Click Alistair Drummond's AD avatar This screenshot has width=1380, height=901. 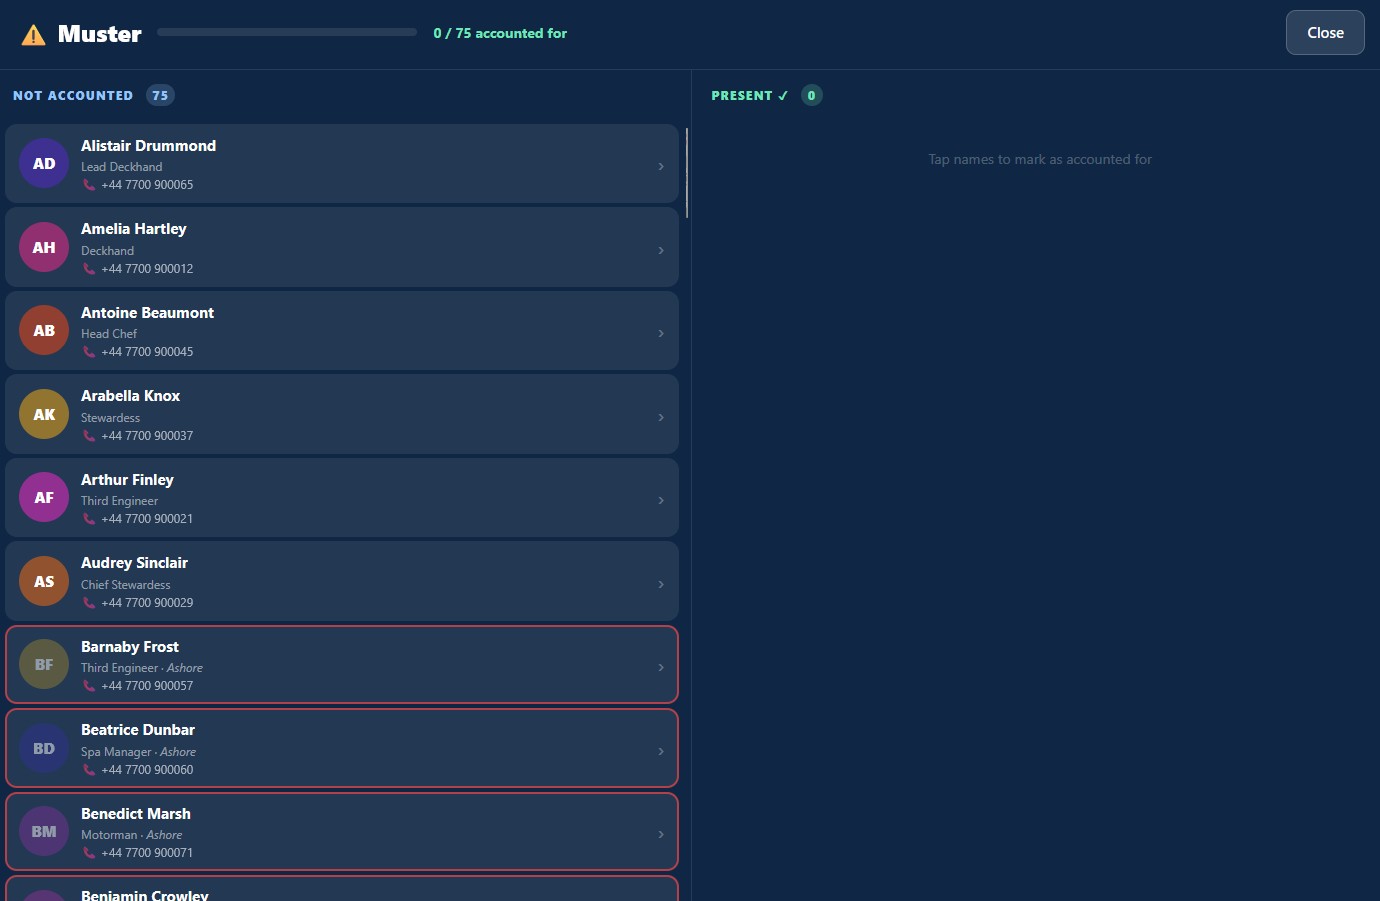(44, 164)
